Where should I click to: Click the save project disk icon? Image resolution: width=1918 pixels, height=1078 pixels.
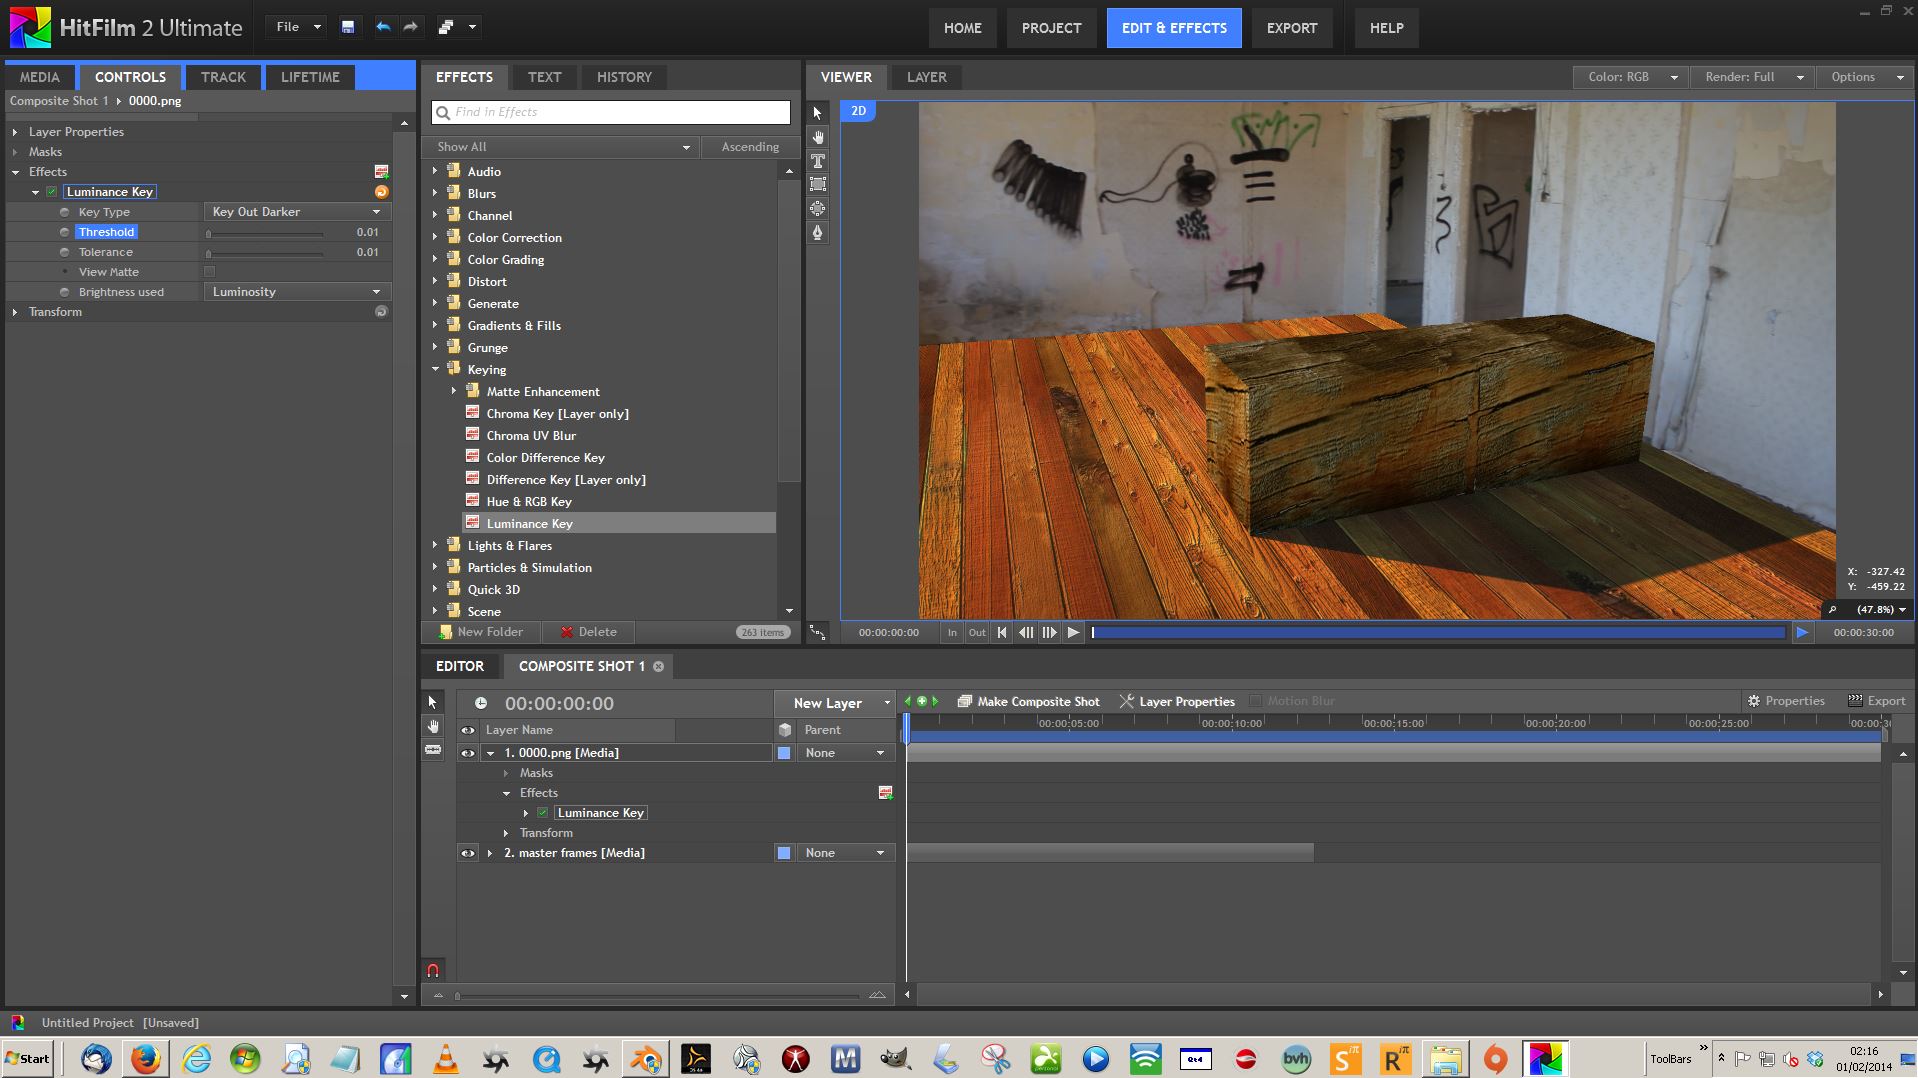(348, 27)
